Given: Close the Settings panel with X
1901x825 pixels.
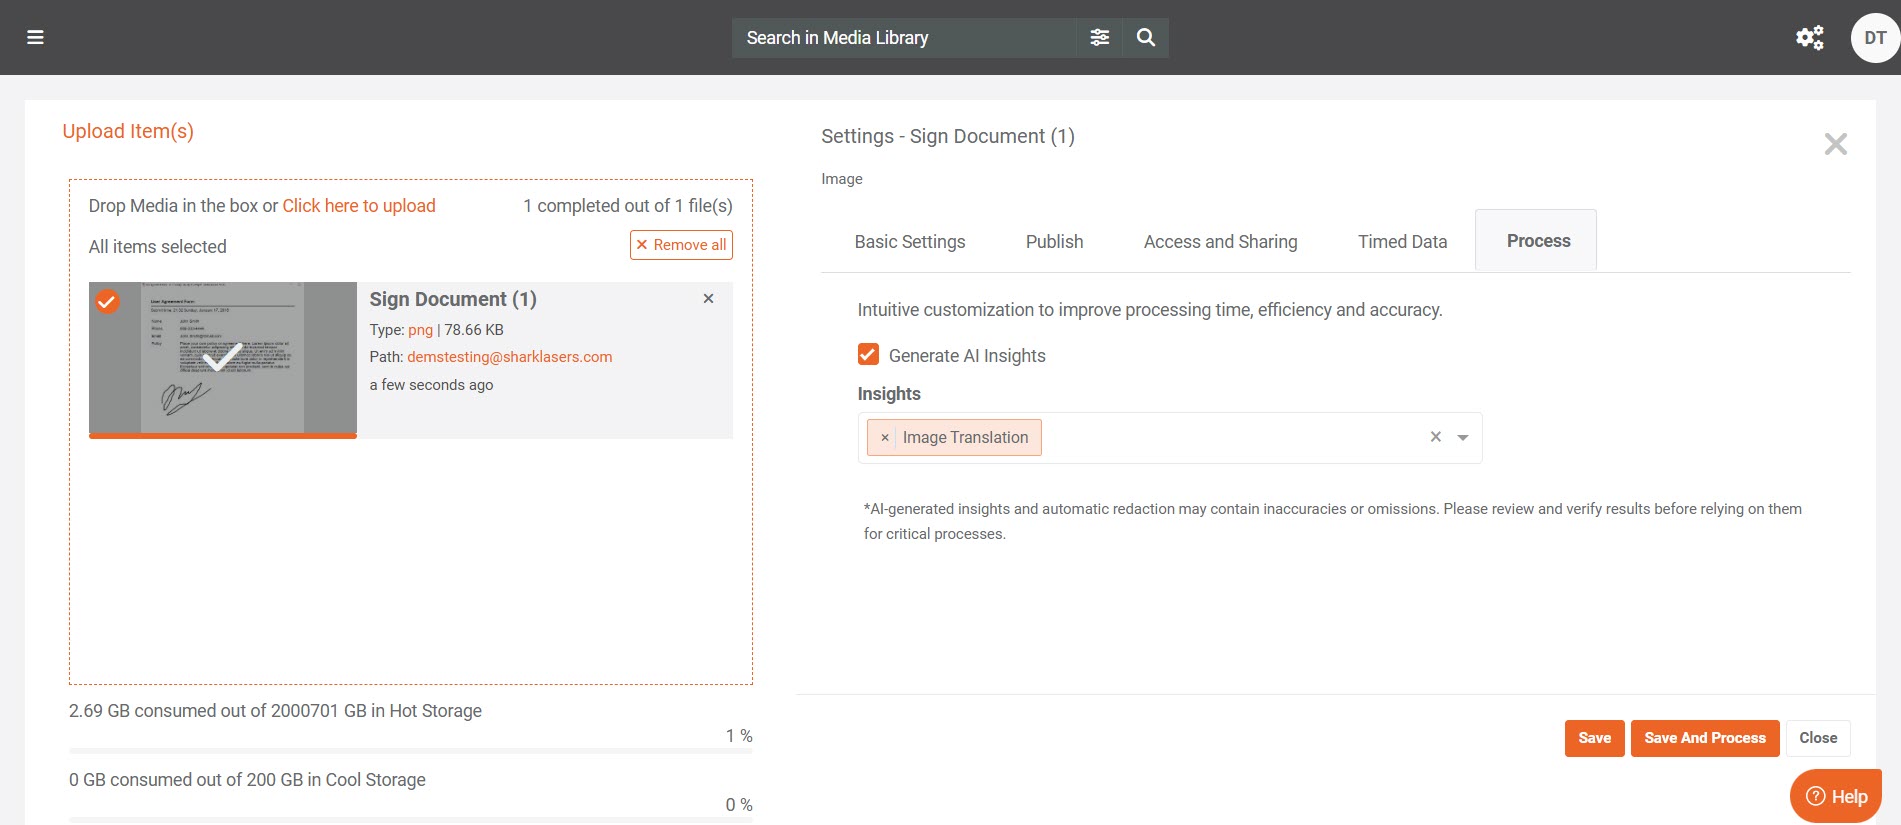Looking at the screenshot, I should [x=1835, y=144].
